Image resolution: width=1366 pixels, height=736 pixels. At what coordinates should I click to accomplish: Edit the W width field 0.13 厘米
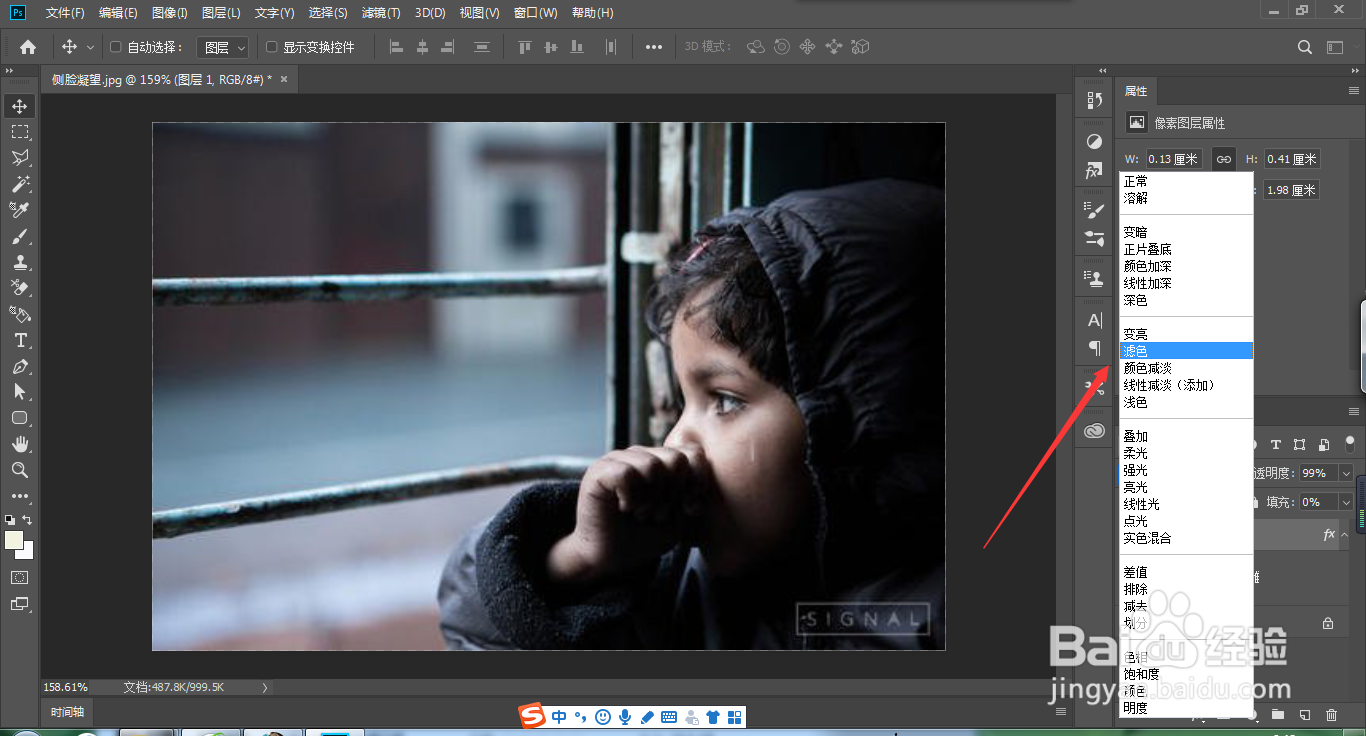1175,159
